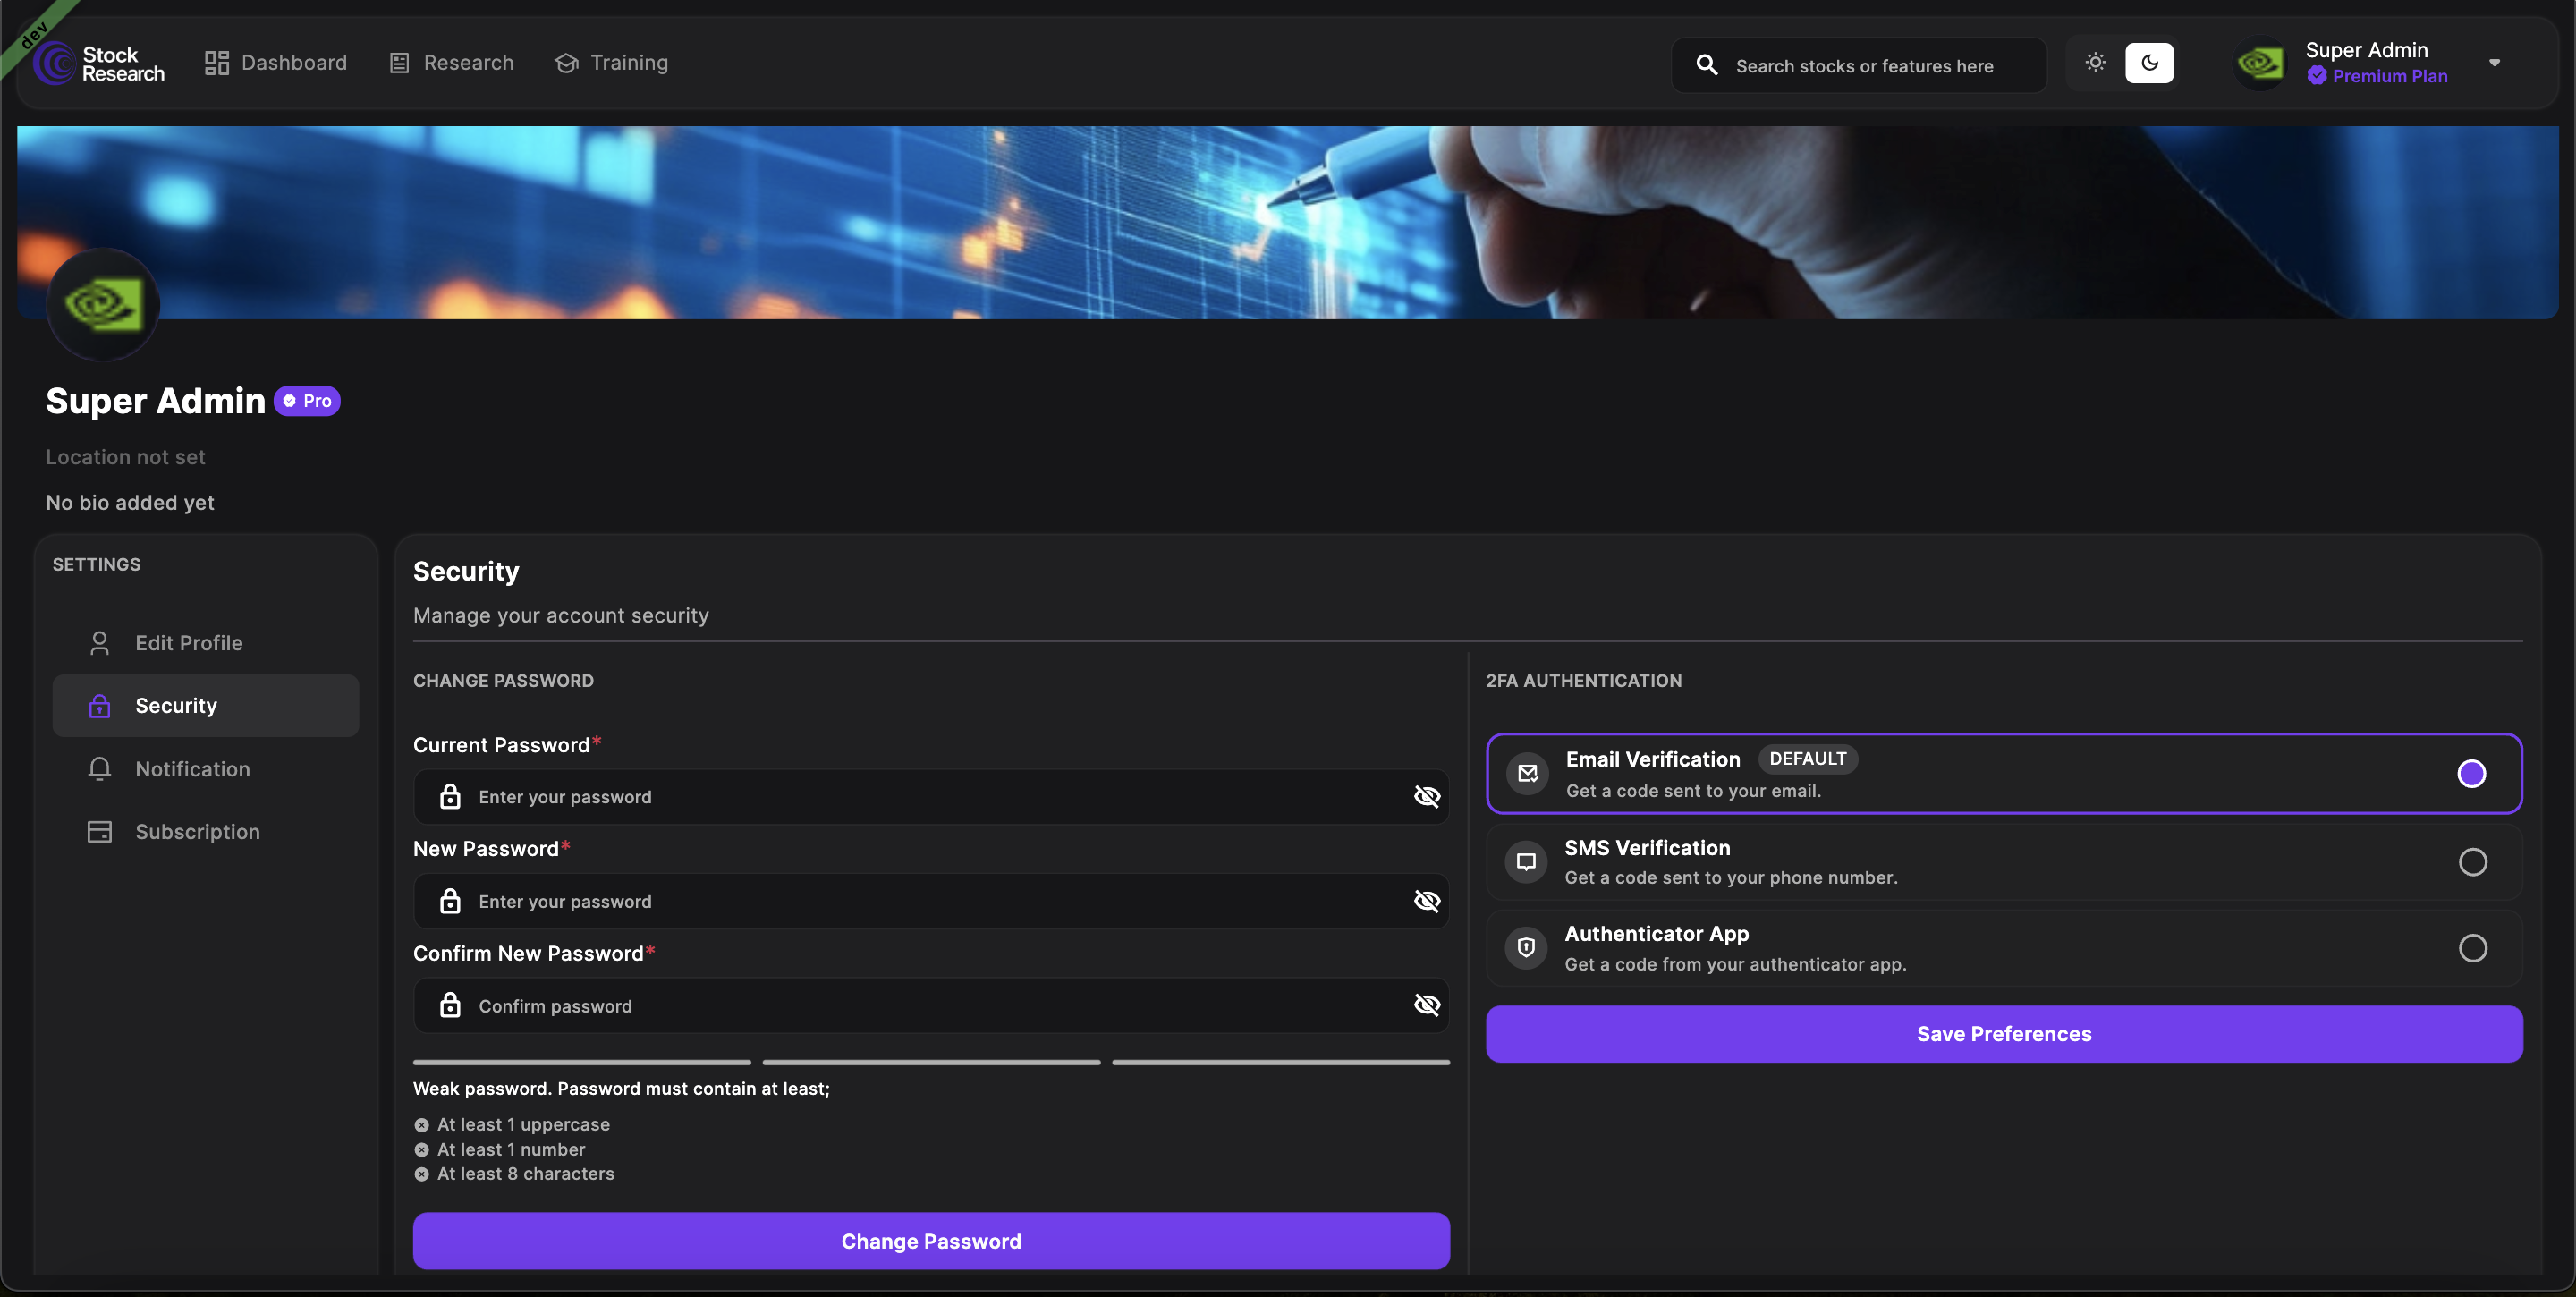The width and height of the screenshot is (2576, 1297).
Task: Click the Pro badge
Action: click(307, 401)
